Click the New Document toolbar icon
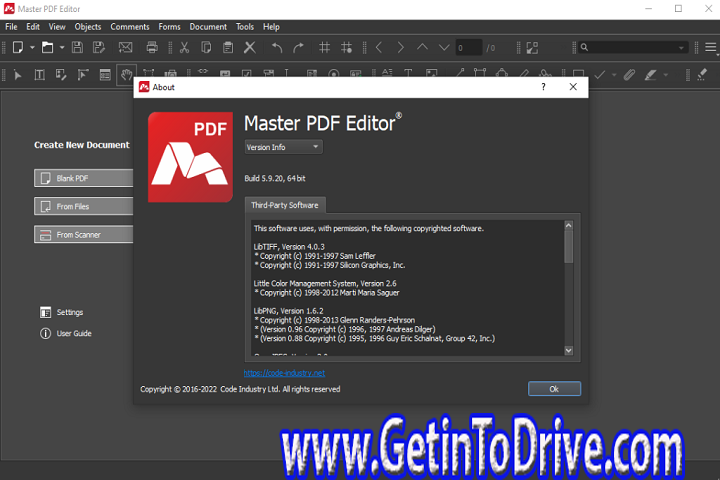Screen dimensions: 720x480 18,47
